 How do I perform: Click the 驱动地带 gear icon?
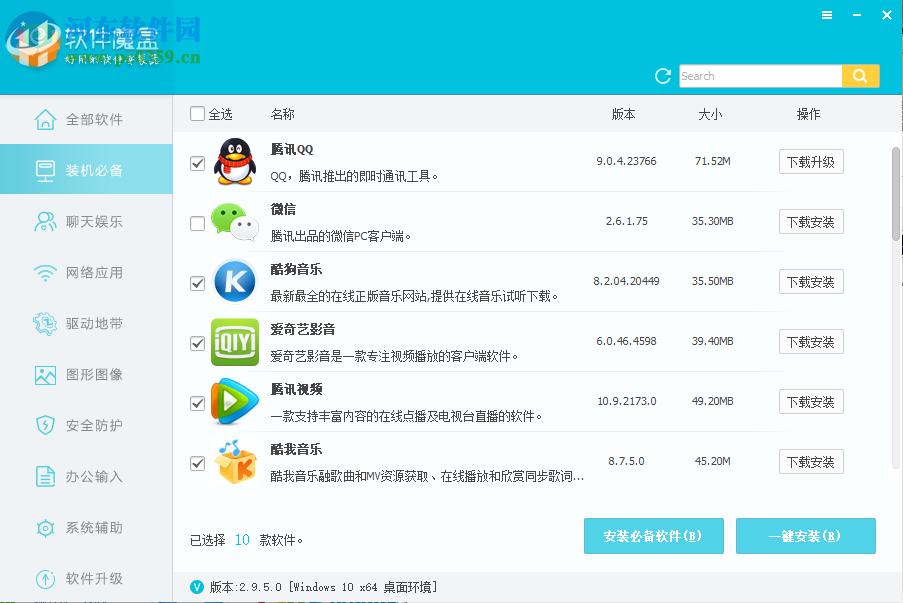click(45, 323)
